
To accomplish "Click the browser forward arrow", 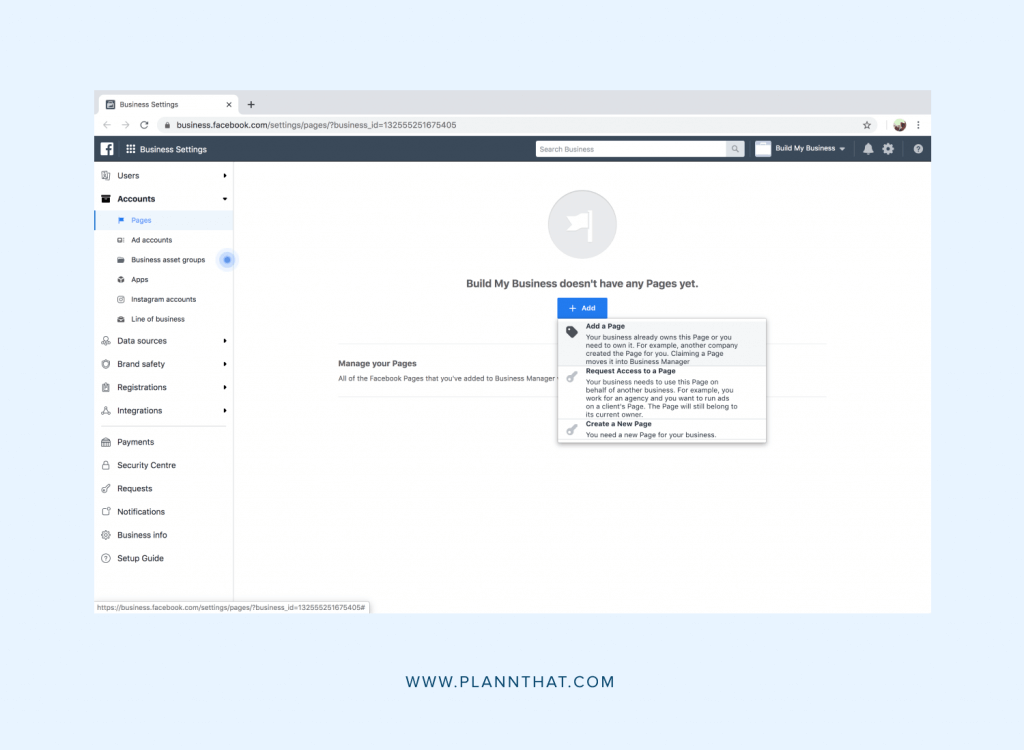I will click(125, 125).
